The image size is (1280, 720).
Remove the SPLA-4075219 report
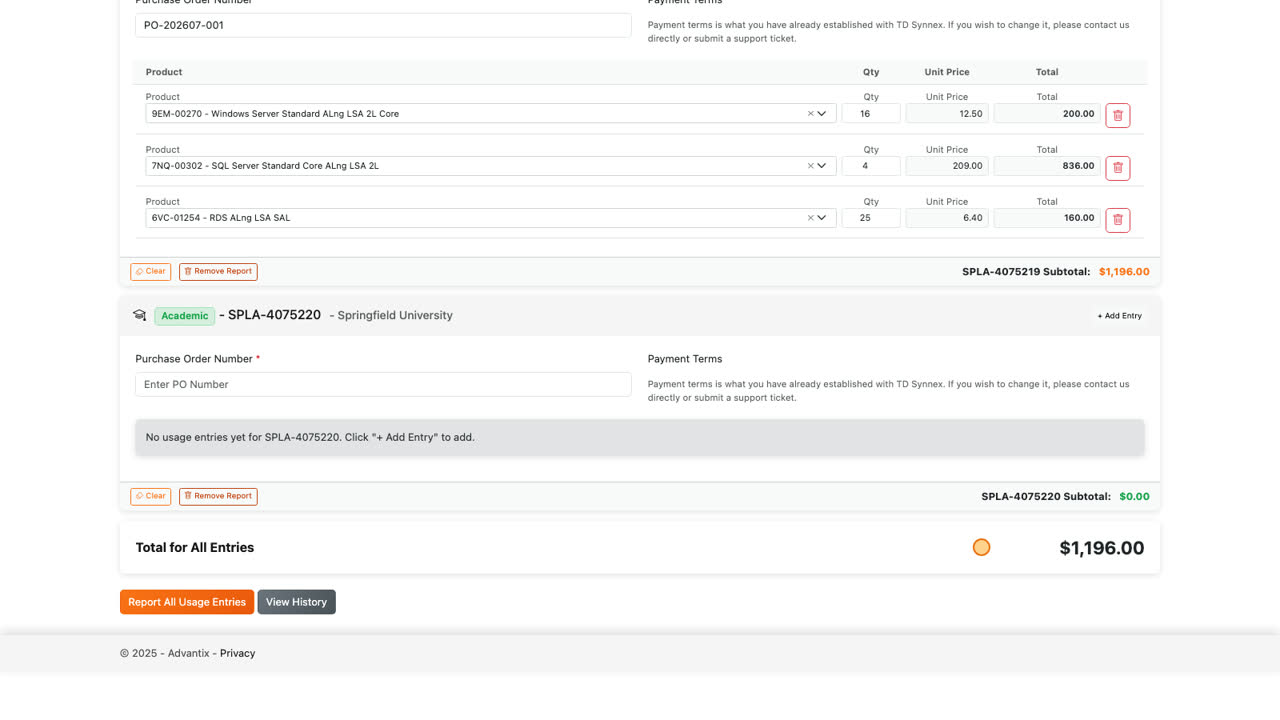[218, 271]
